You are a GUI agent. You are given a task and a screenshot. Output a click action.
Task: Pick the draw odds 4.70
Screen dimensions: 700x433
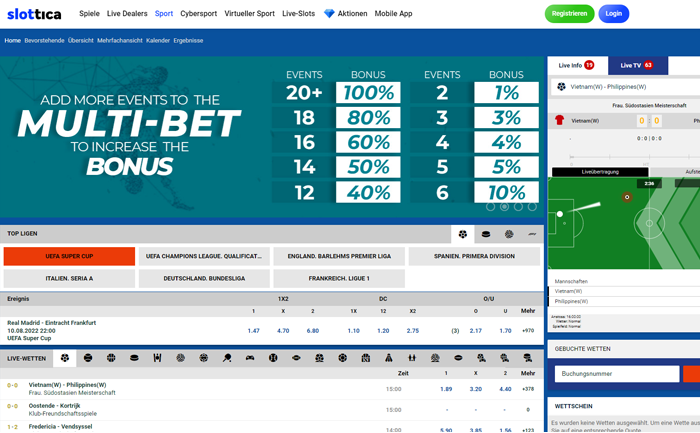(x=283, y=331)
